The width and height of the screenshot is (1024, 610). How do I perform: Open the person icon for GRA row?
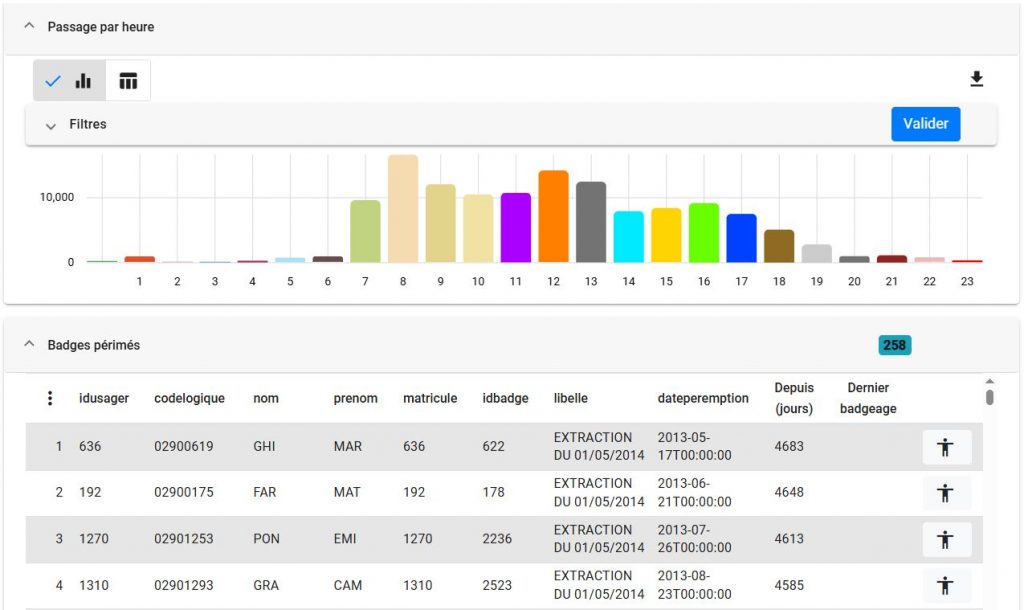pyautogui.click(x=946, y=585)
